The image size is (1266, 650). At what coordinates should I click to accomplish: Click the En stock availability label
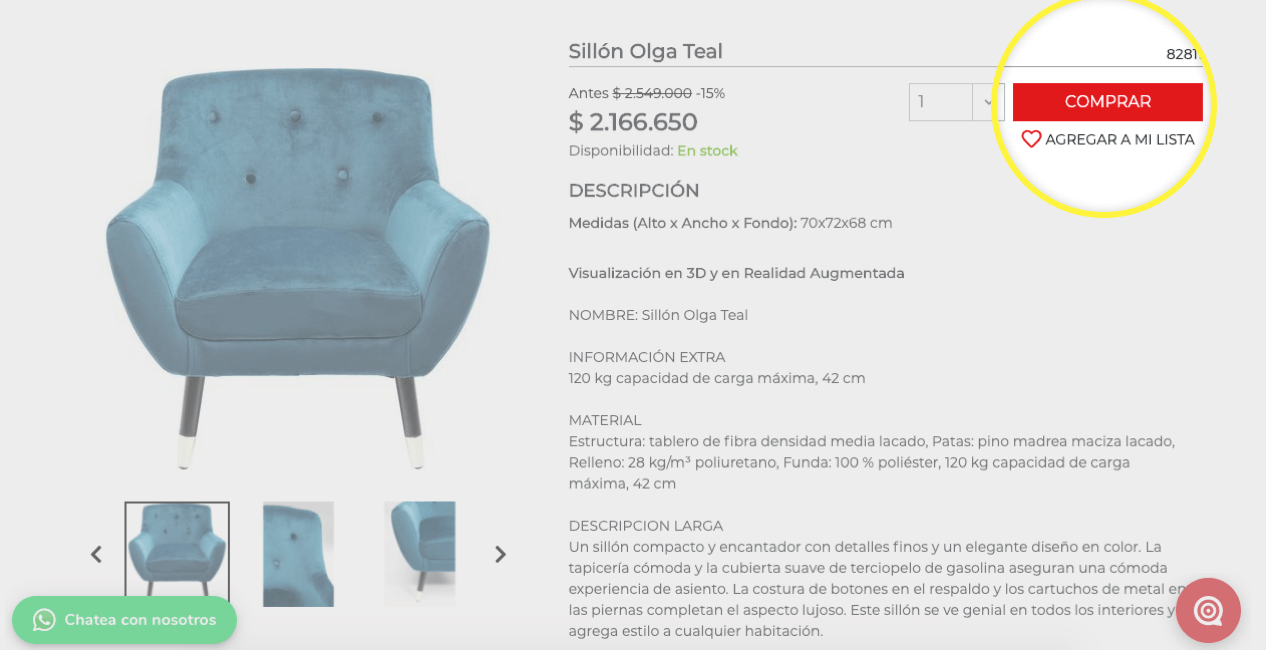tap(707, 151)
